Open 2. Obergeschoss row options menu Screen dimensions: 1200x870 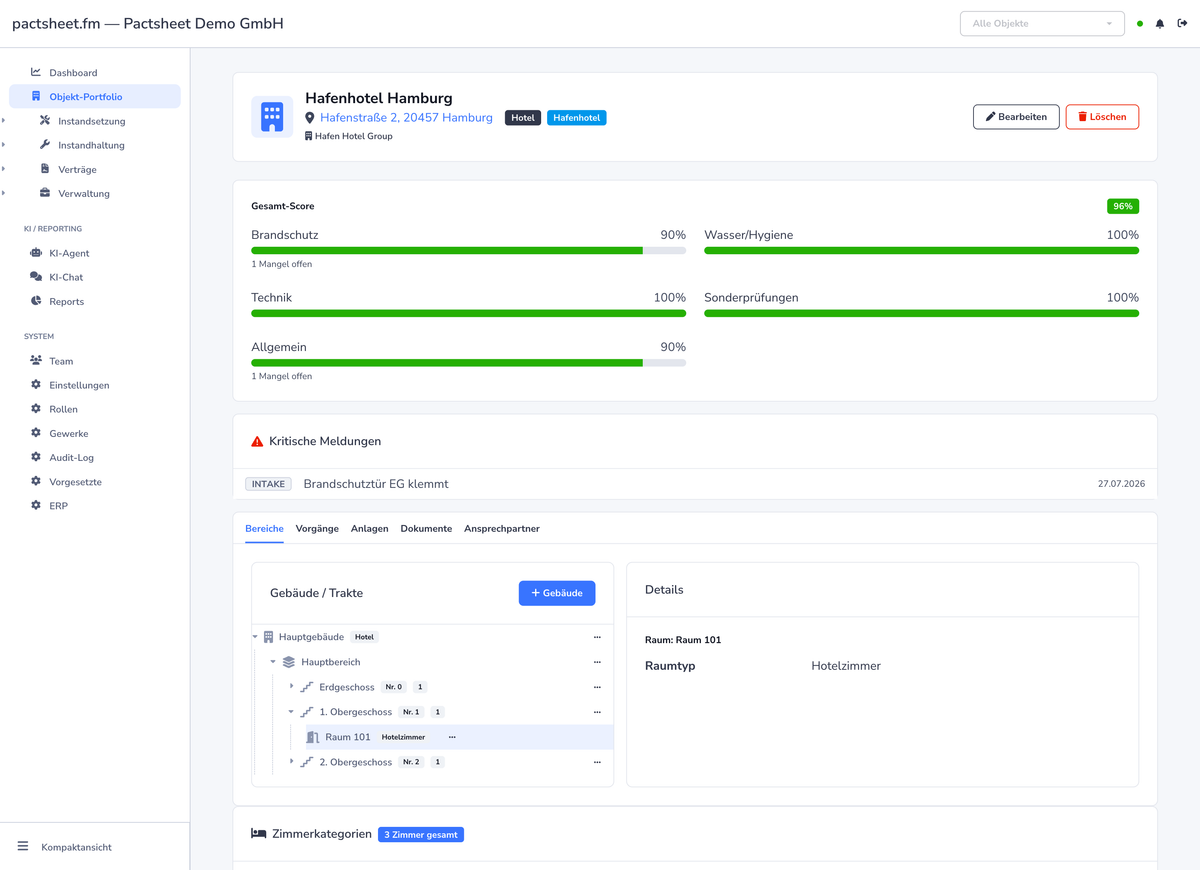(x=597, y=762)
